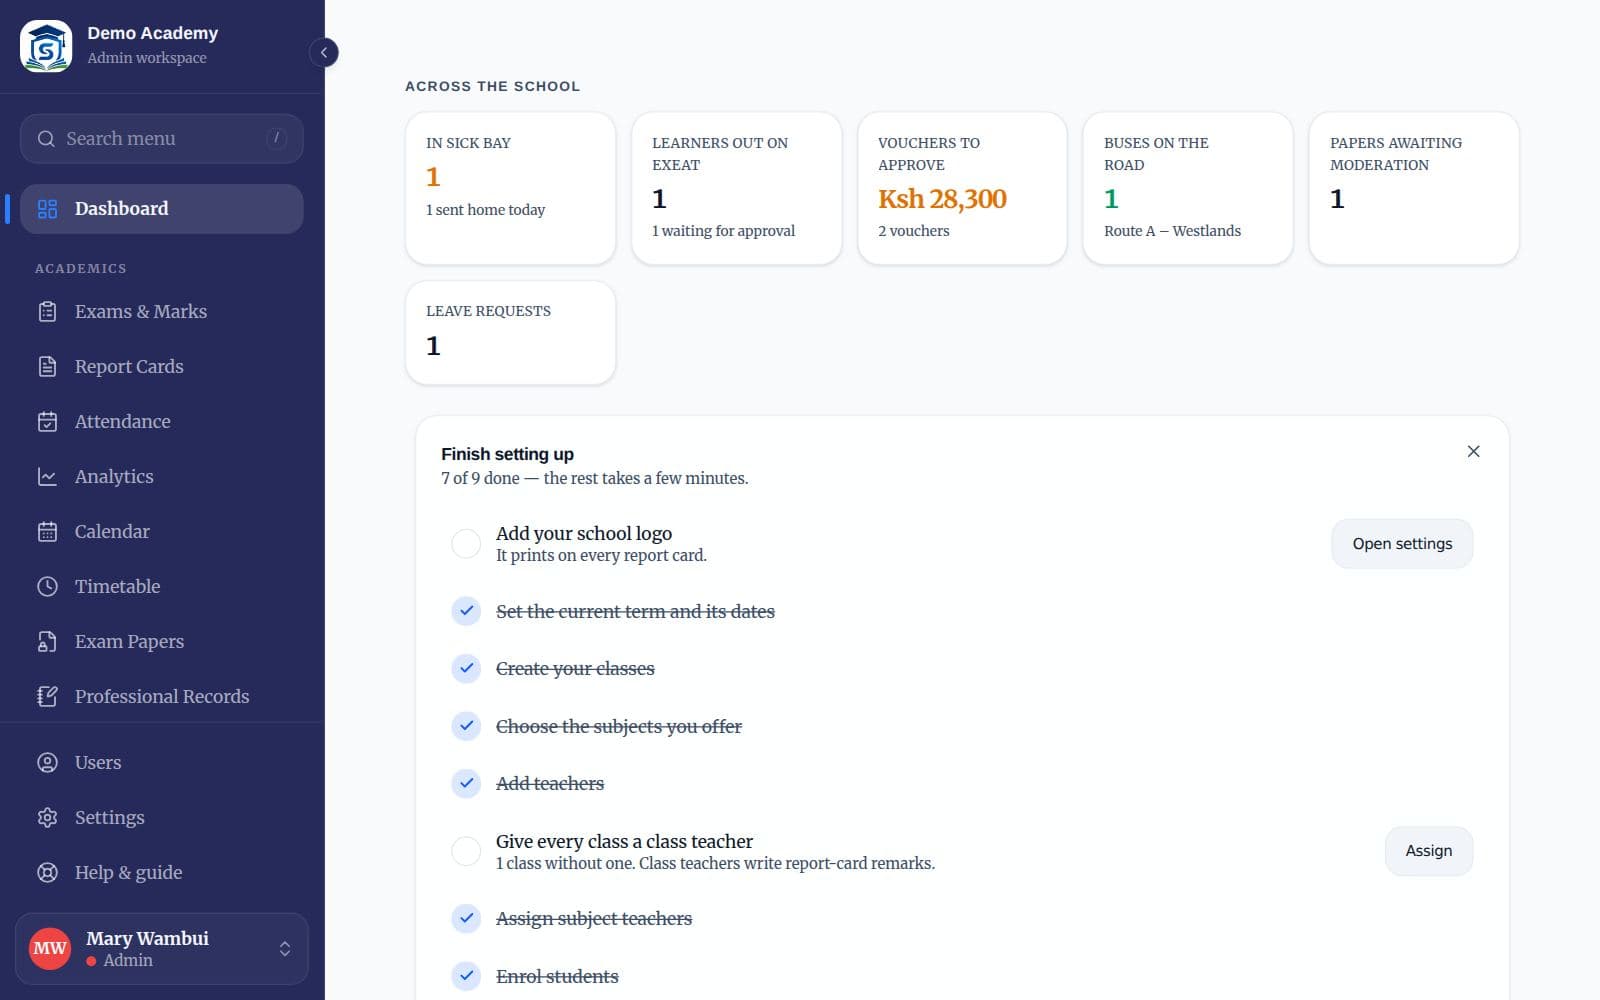The image size is (1600, 1000).
Task: Toggle the Create your classes checkmark
Action: click(466, 668)
